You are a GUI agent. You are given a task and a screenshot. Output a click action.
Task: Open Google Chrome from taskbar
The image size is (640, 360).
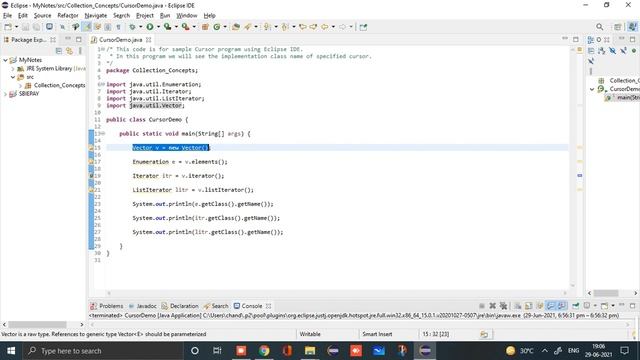pos(264,351)
